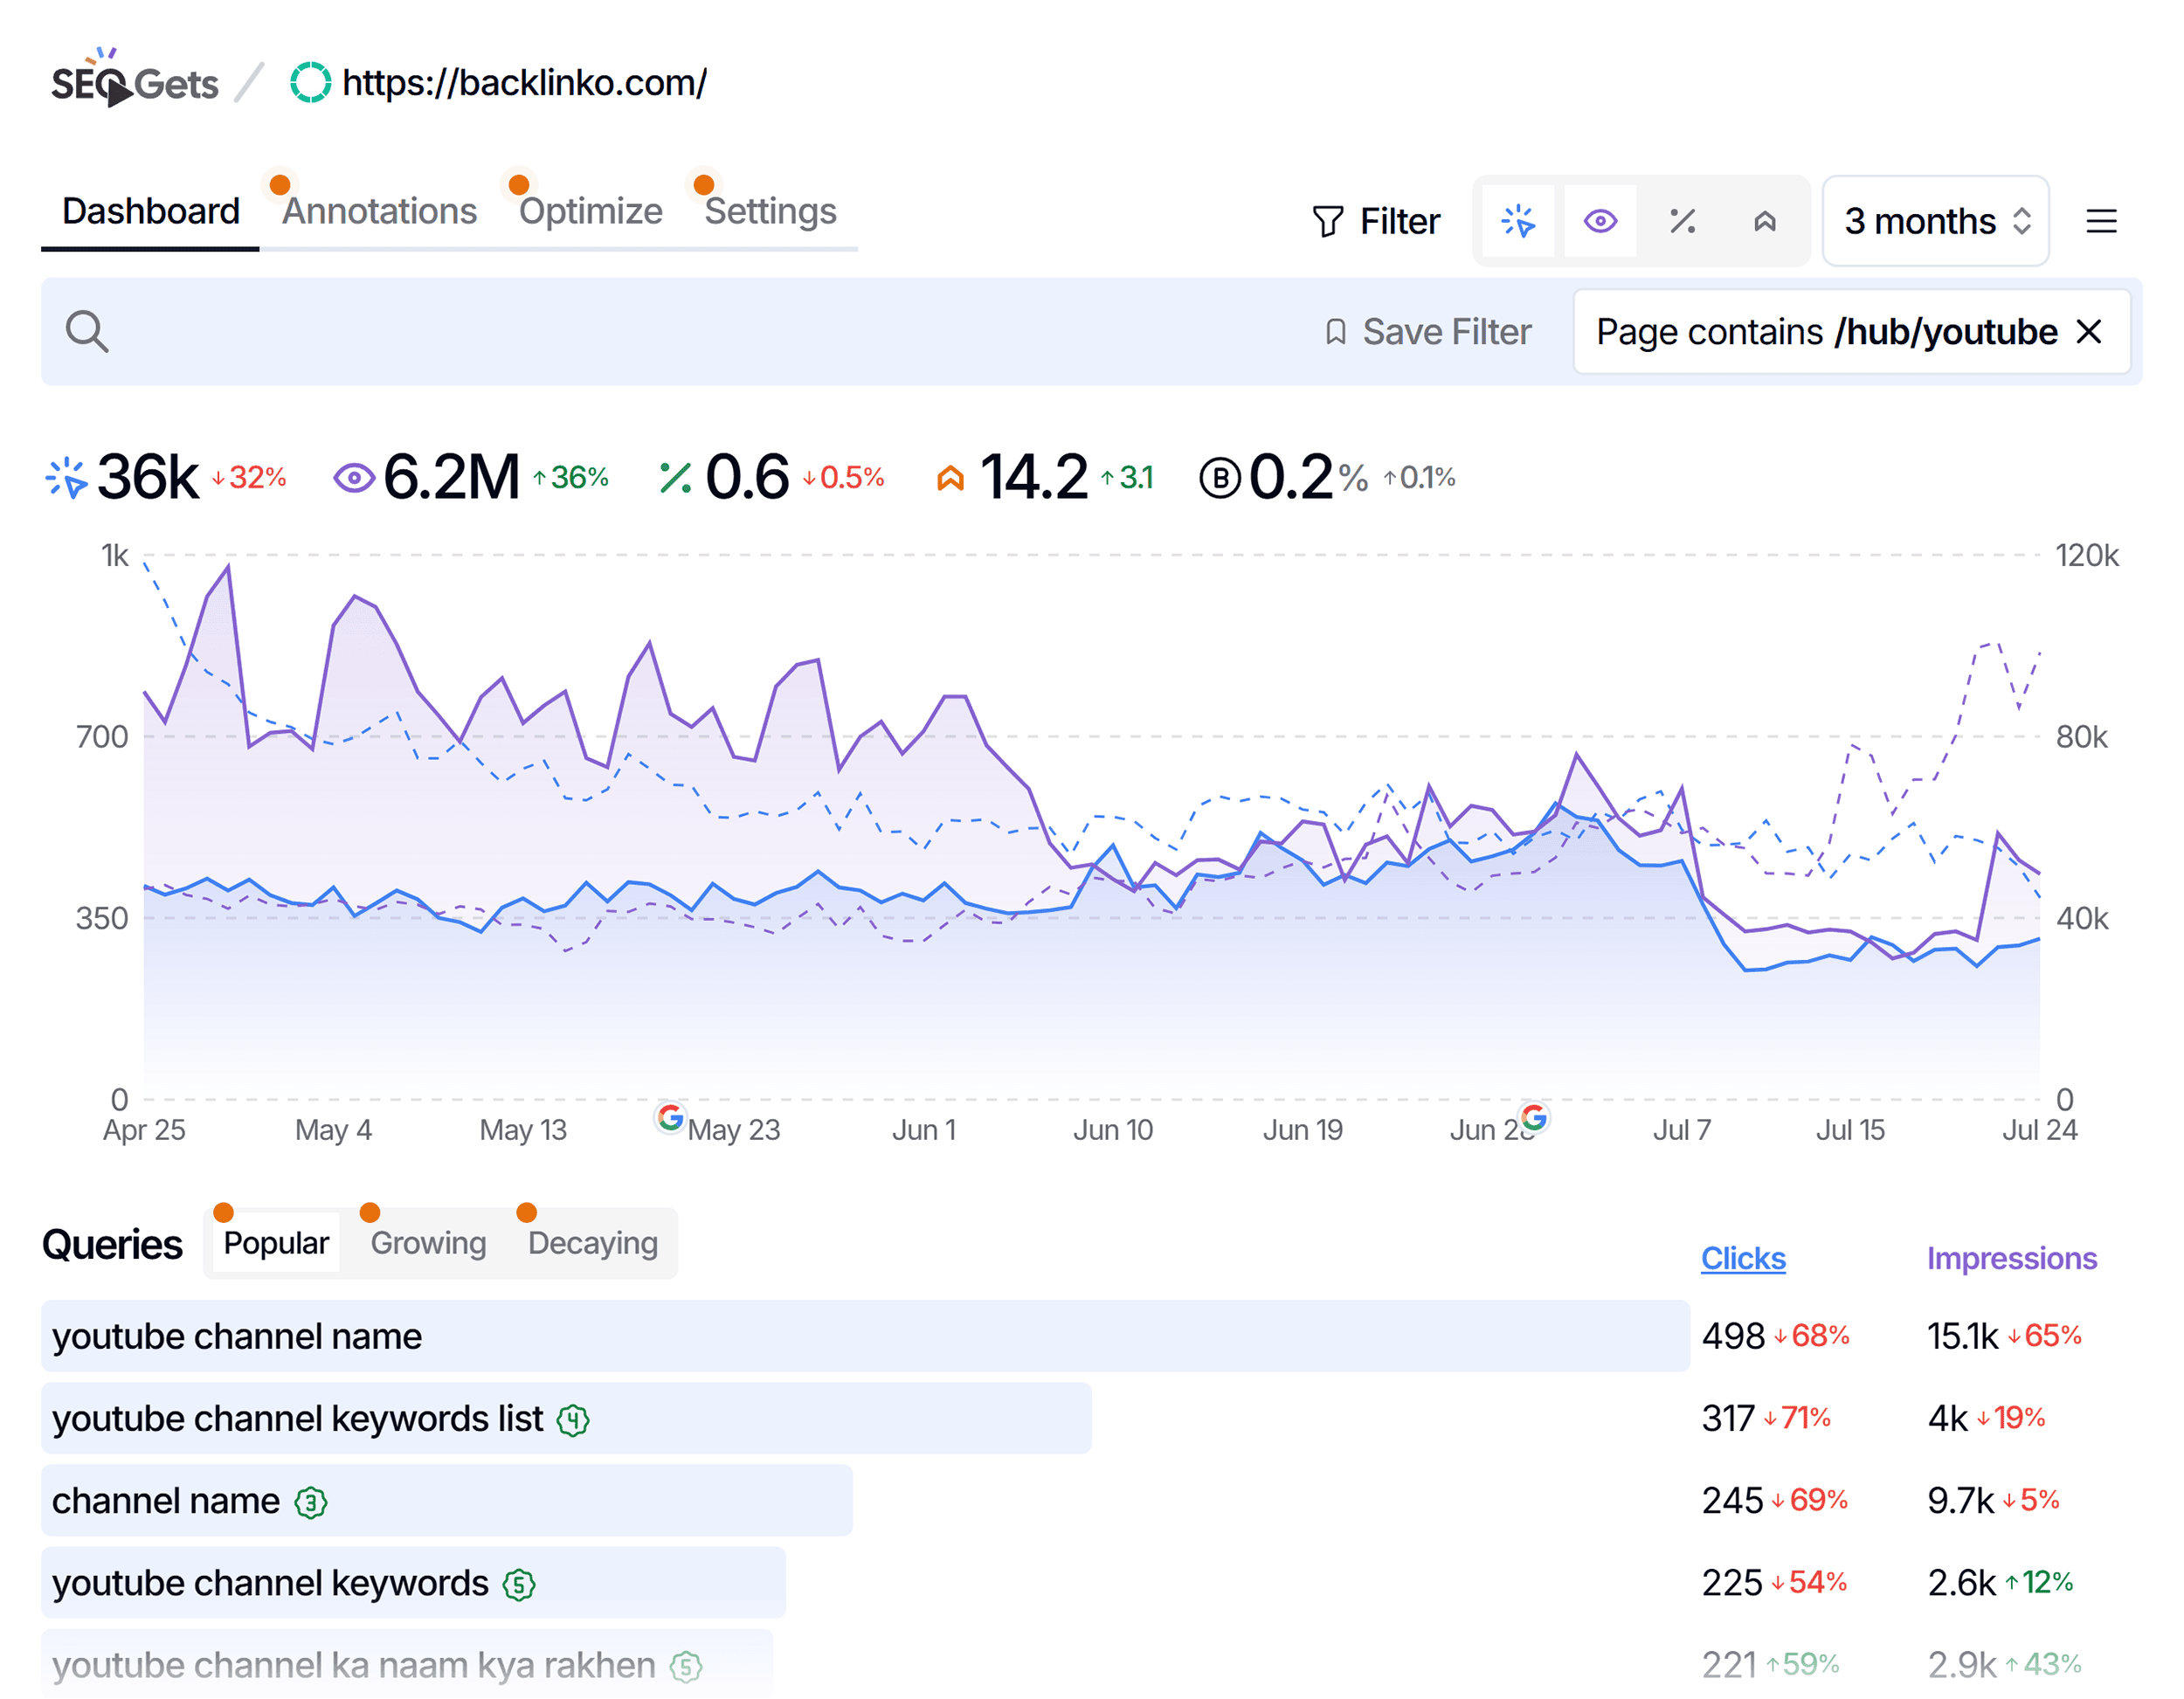The height and width of the screenshot is (1699, 2184).
Task: Click the Filter button
Action: pos(1376,221)
